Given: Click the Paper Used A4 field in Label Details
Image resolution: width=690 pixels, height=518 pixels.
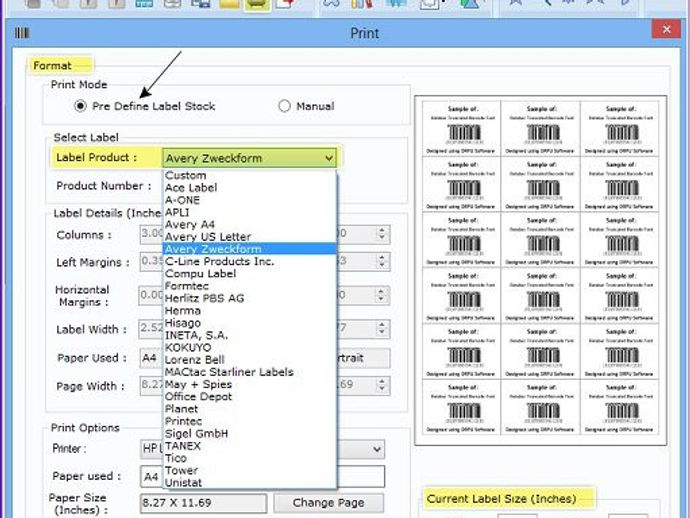Looking at the screenshot, I should click(151, 358).
